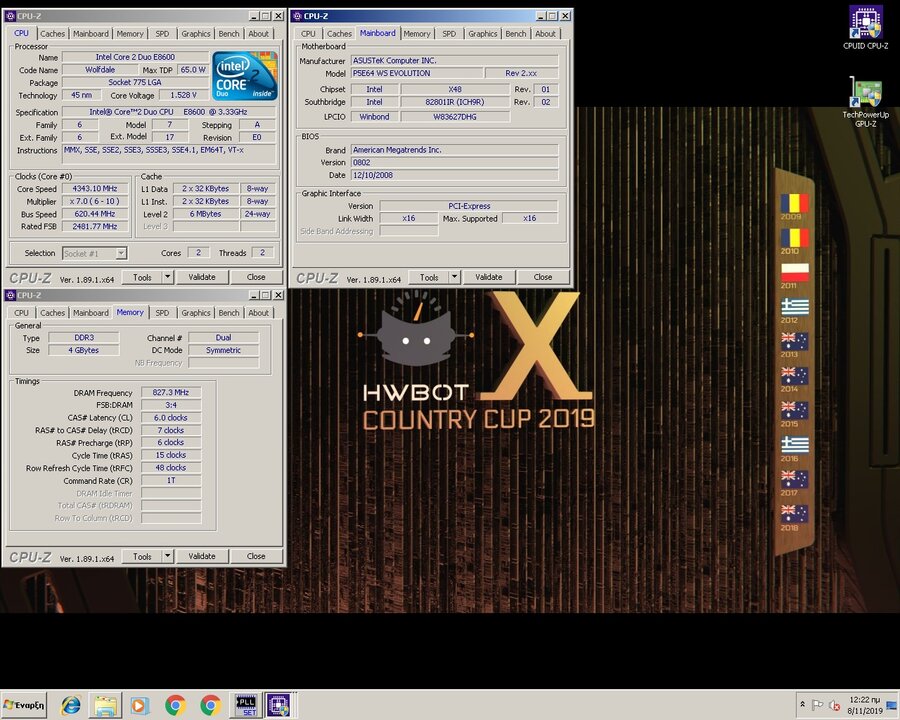This screenshot has height=720, width=900.
Task: Open SPD tab in top-left CPU-Z window
Action: [162, 33]
